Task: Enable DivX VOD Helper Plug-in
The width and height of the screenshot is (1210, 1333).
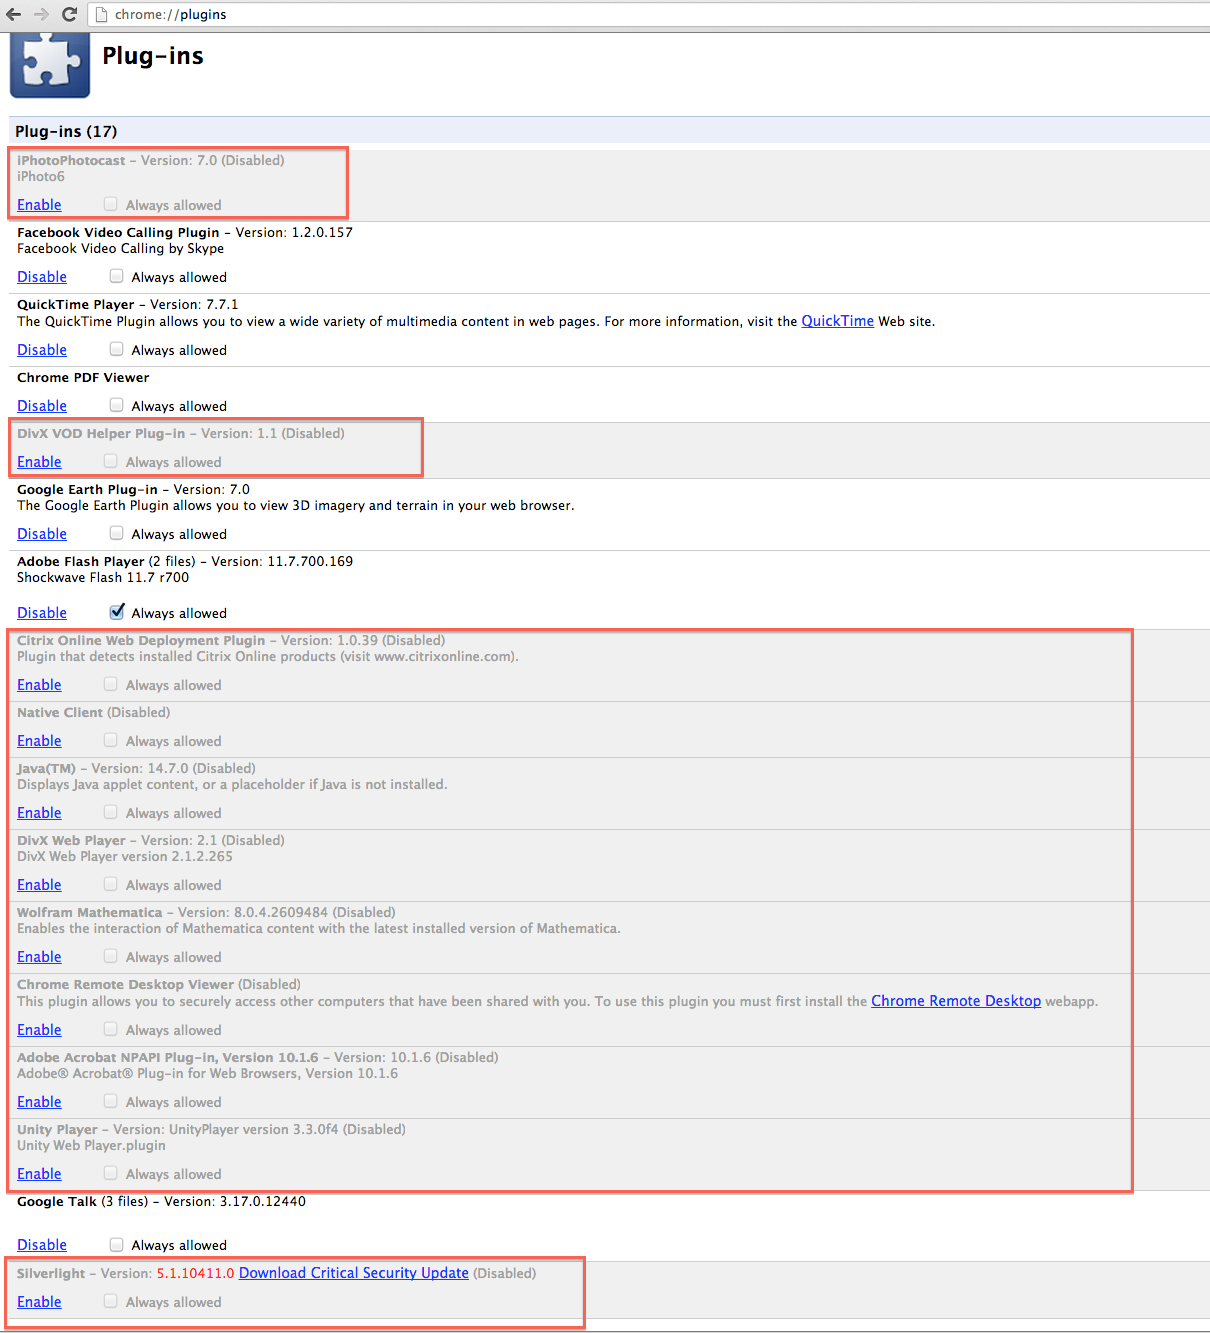Action: tap(39, 462)
